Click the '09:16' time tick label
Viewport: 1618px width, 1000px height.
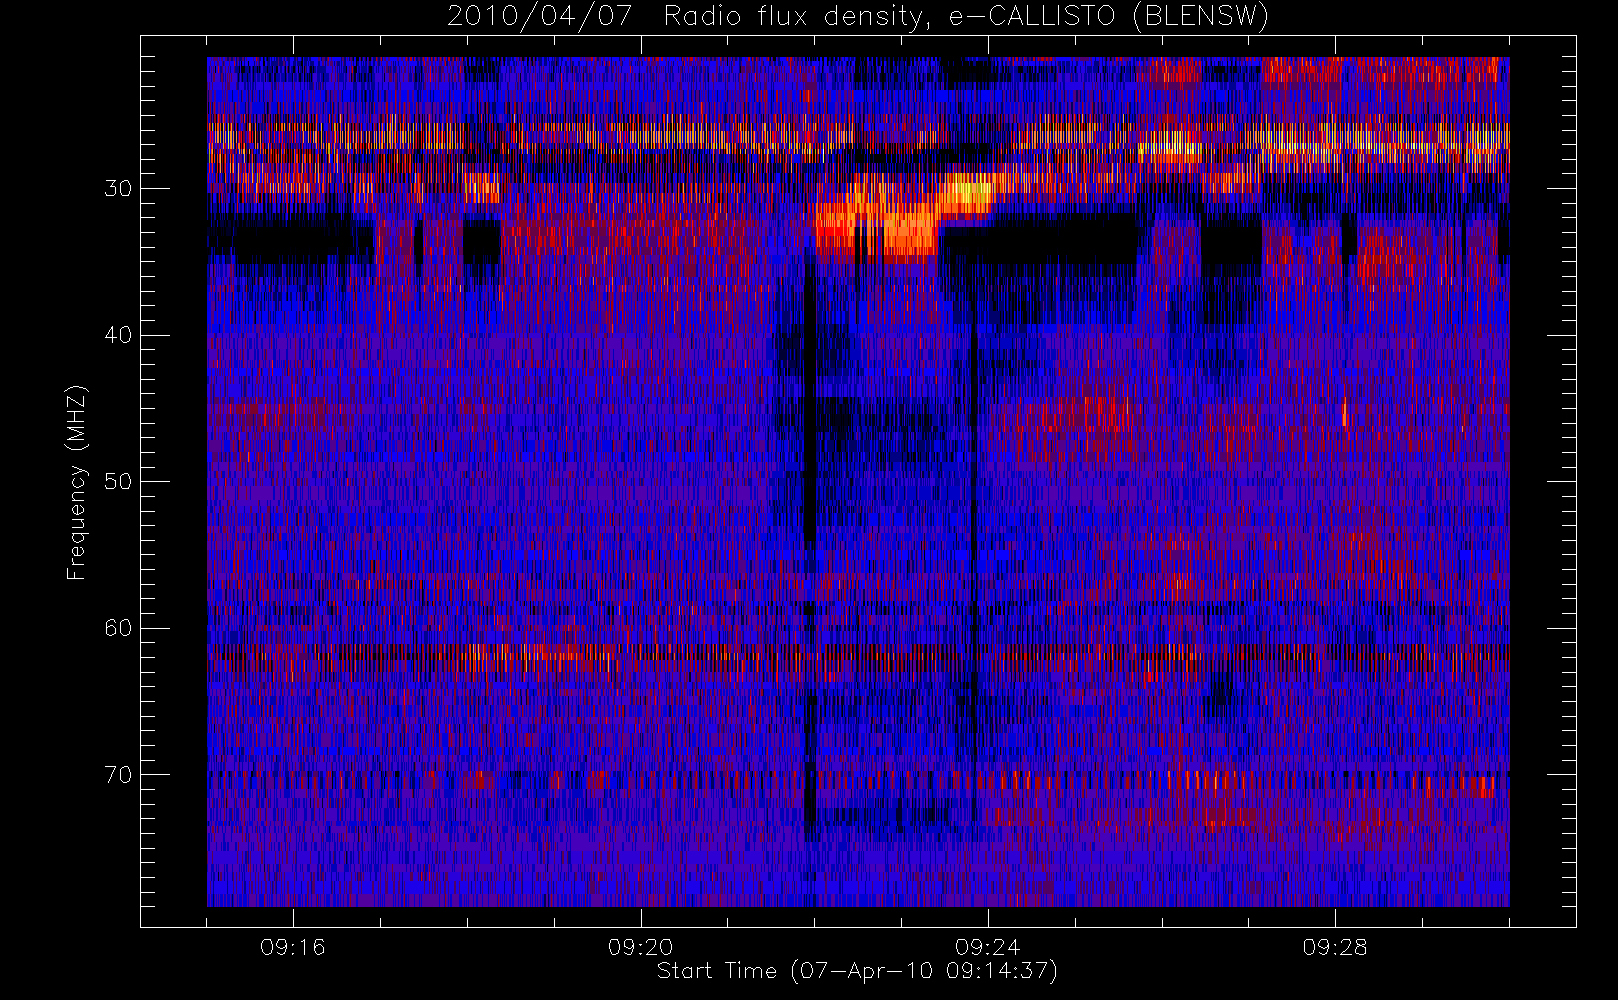pos(293,947)
